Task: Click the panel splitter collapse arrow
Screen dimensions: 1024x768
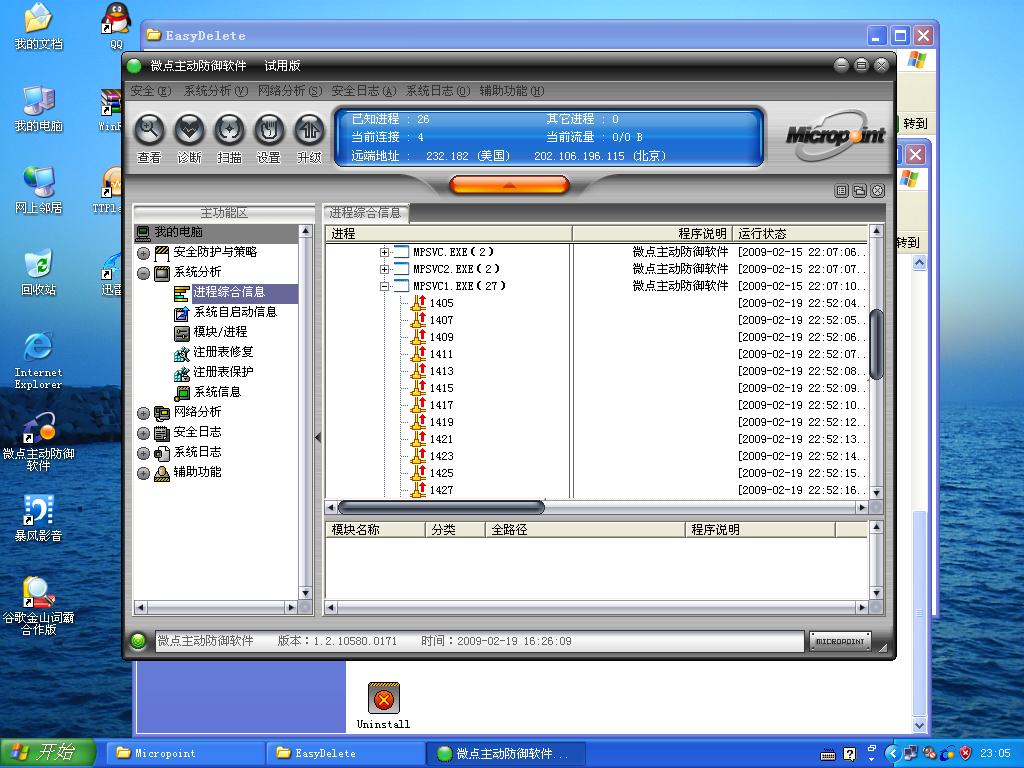Action: 318,438
